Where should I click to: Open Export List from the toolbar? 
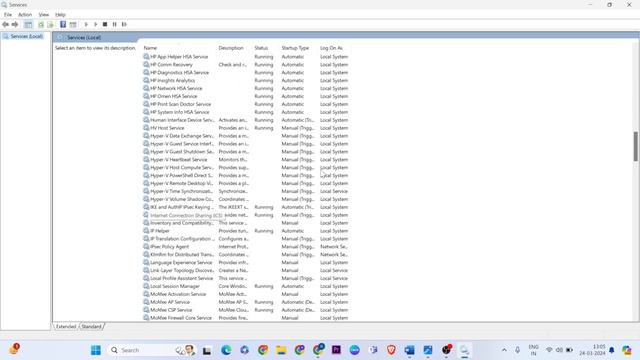[x=50, y=24]
